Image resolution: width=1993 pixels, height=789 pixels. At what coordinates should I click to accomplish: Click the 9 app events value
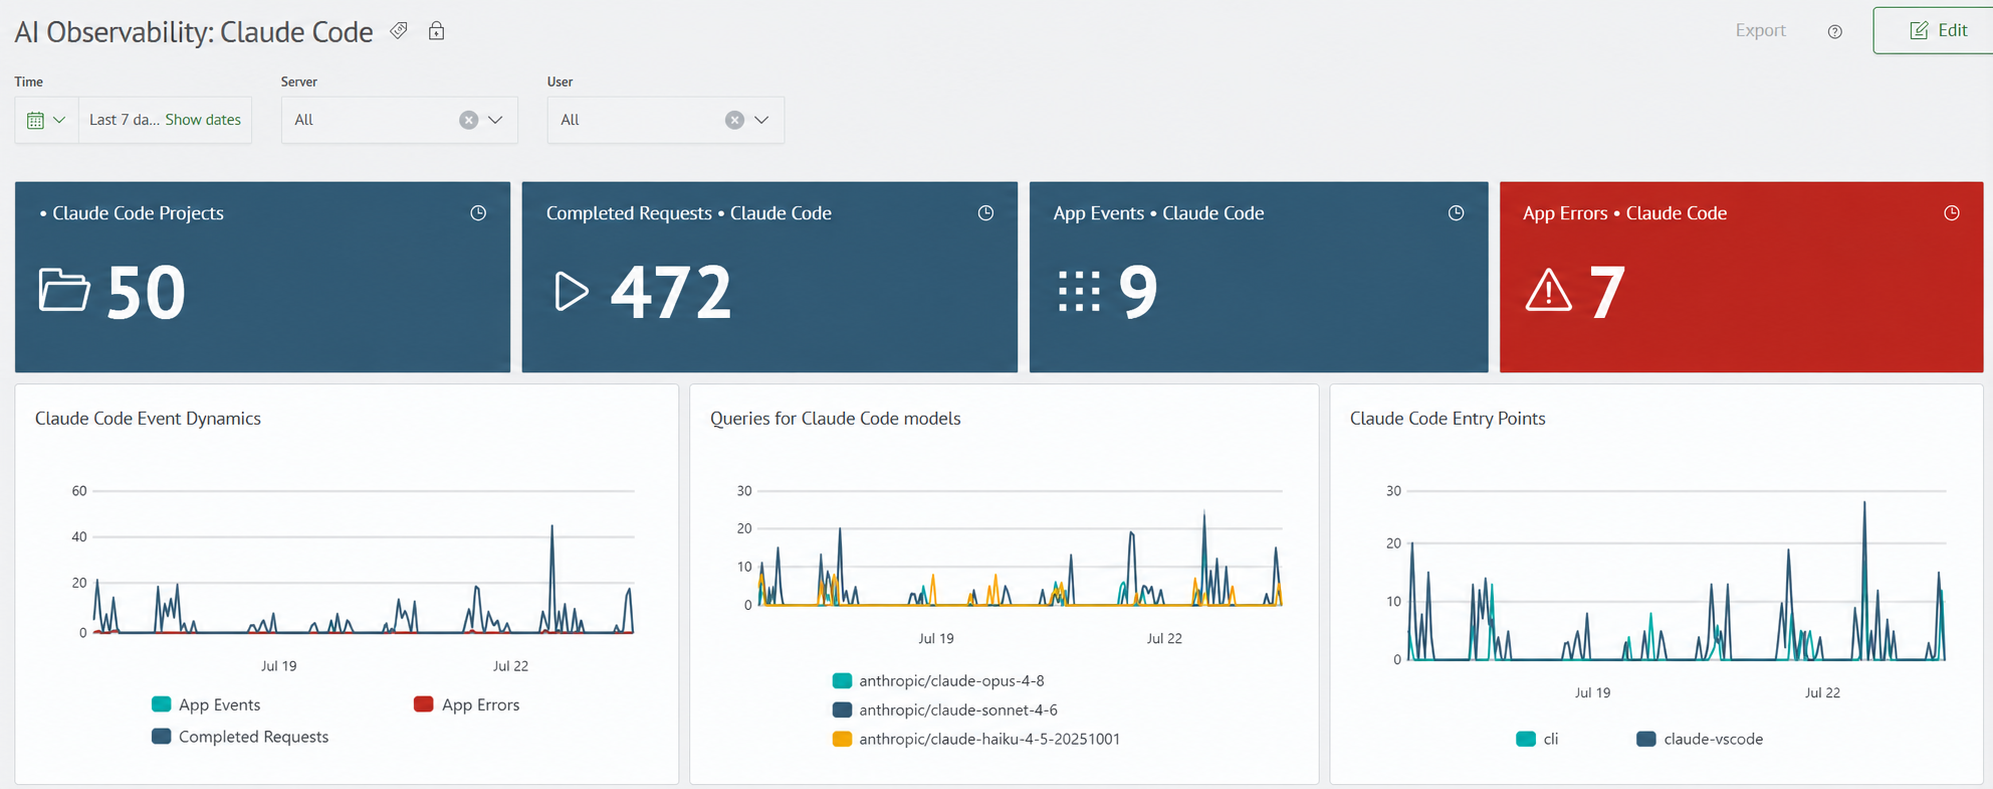tap(1138, 292)
